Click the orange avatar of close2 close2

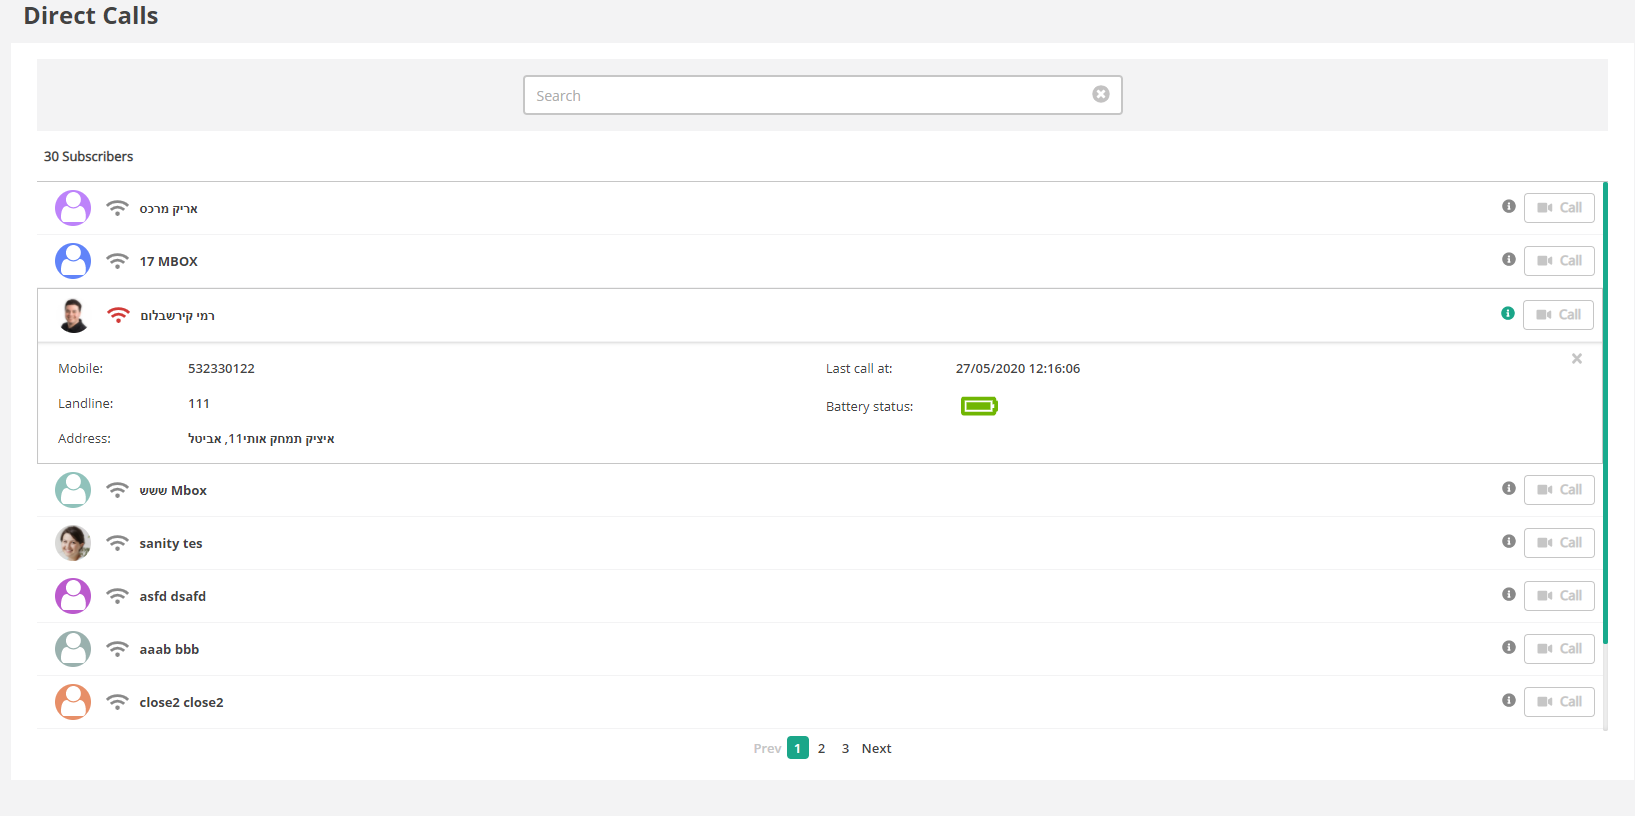73,702
